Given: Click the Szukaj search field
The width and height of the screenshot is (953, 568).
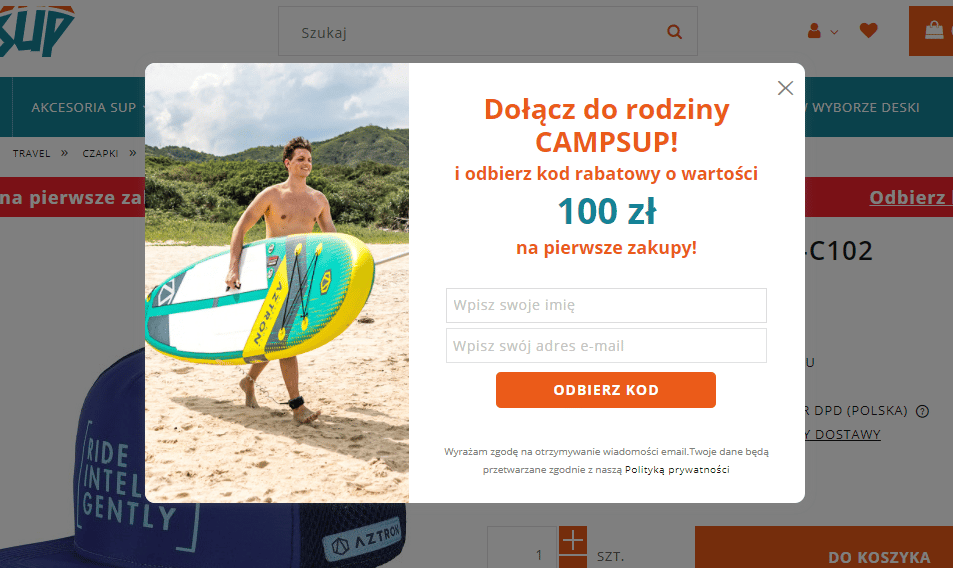Looking at the screenshot, I should click(x=470, y=32).
